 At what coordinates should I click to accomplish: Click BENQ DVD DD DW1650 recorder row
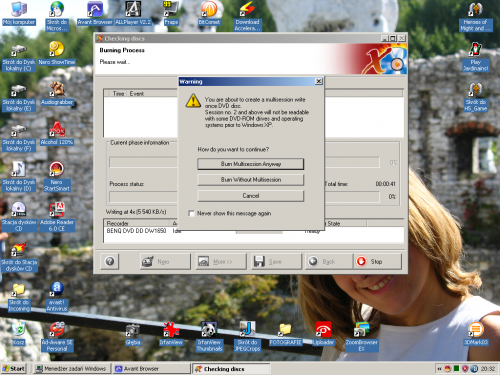point(253,231)
